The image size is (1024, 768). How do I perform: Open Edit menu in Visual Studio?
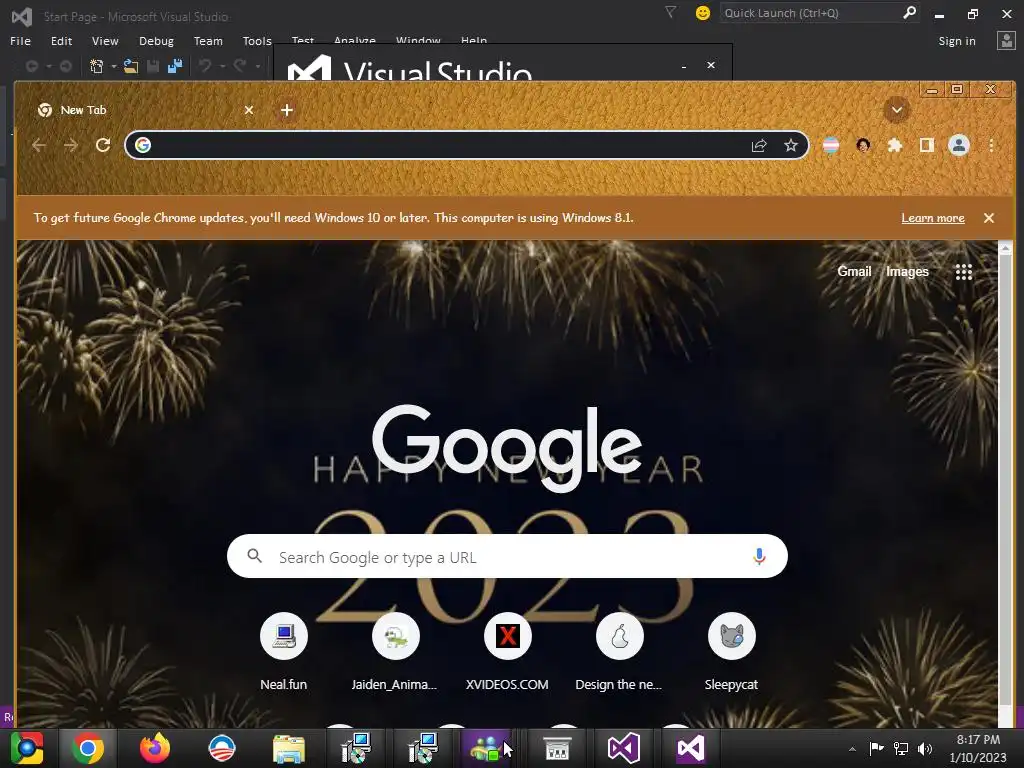coord(61,40)
